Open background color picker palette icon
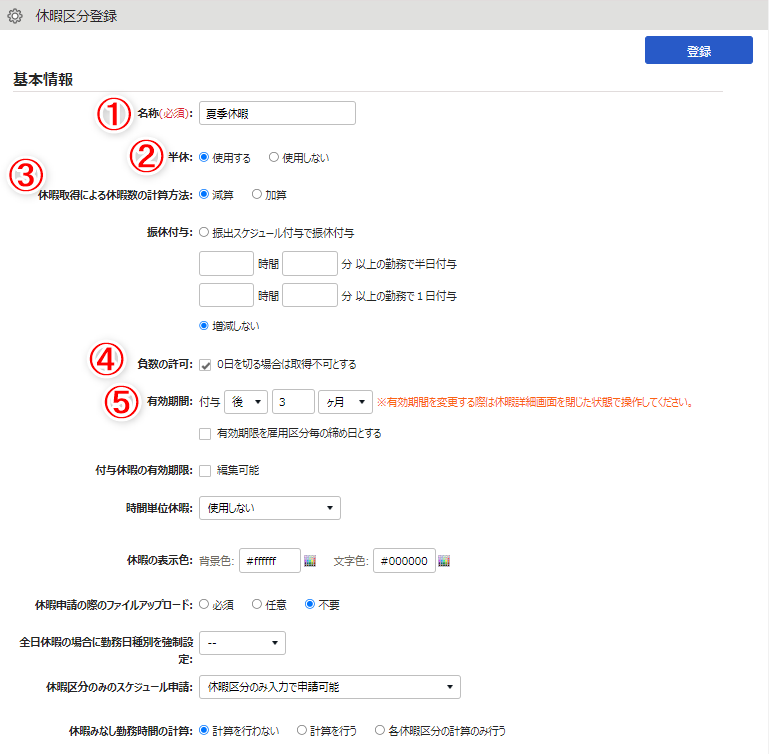 pos(310,561)
